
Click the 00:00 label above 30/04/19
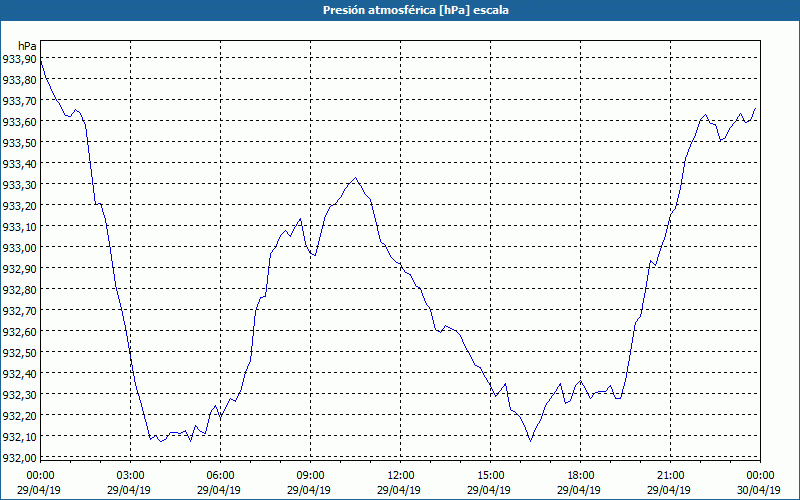[761, 476]
